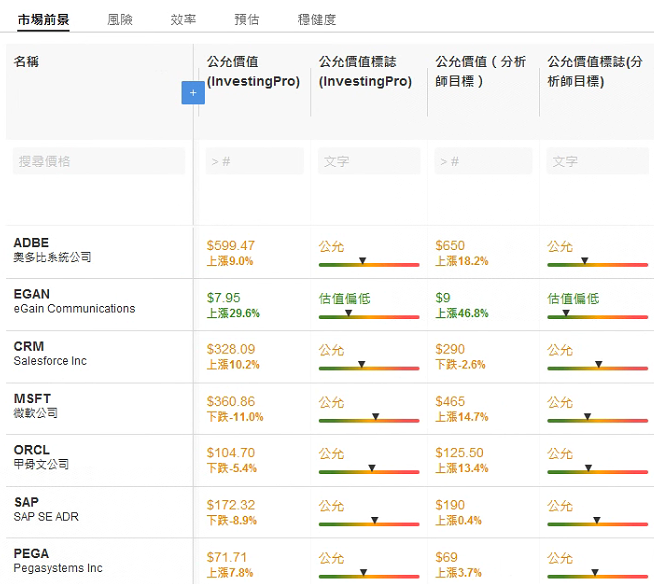Open the SAP SE ADR link

point(46,509)
